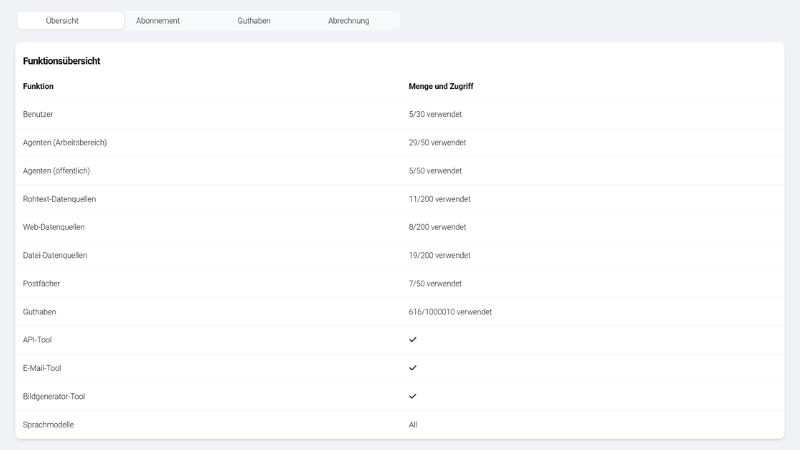The height and width of the screenshot is (450, 800).
Task: Select the Rohtext-Datenquellen row
Action: (x=399, y=199)
